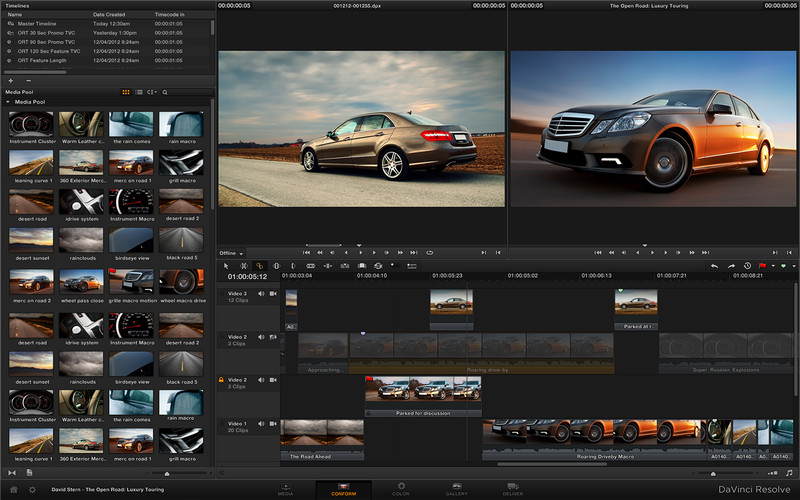The image size is (800, 500).
Task: Collapse the Media Pool folder triangle
Action: point(8,102)
